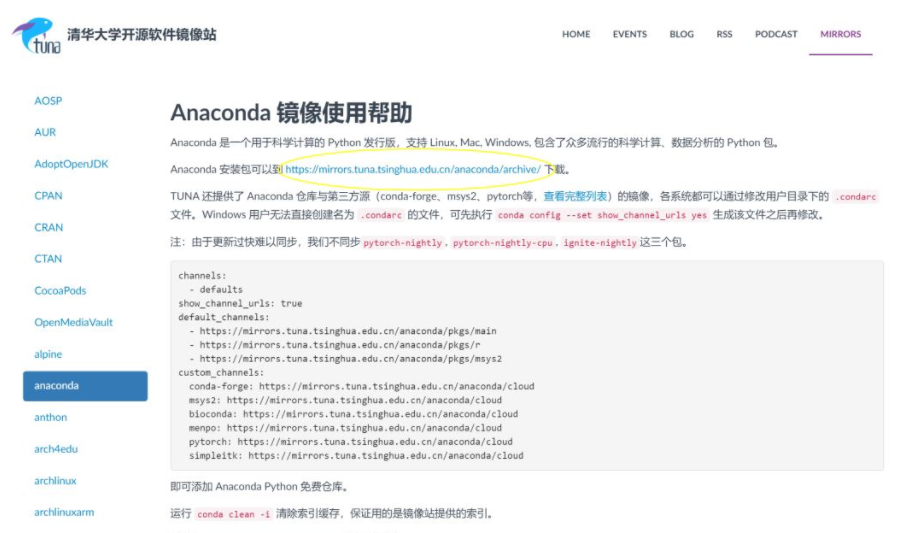Viewport: 920px width, 533px height.
Task: Open the CTAN help page
Action: 48,259
